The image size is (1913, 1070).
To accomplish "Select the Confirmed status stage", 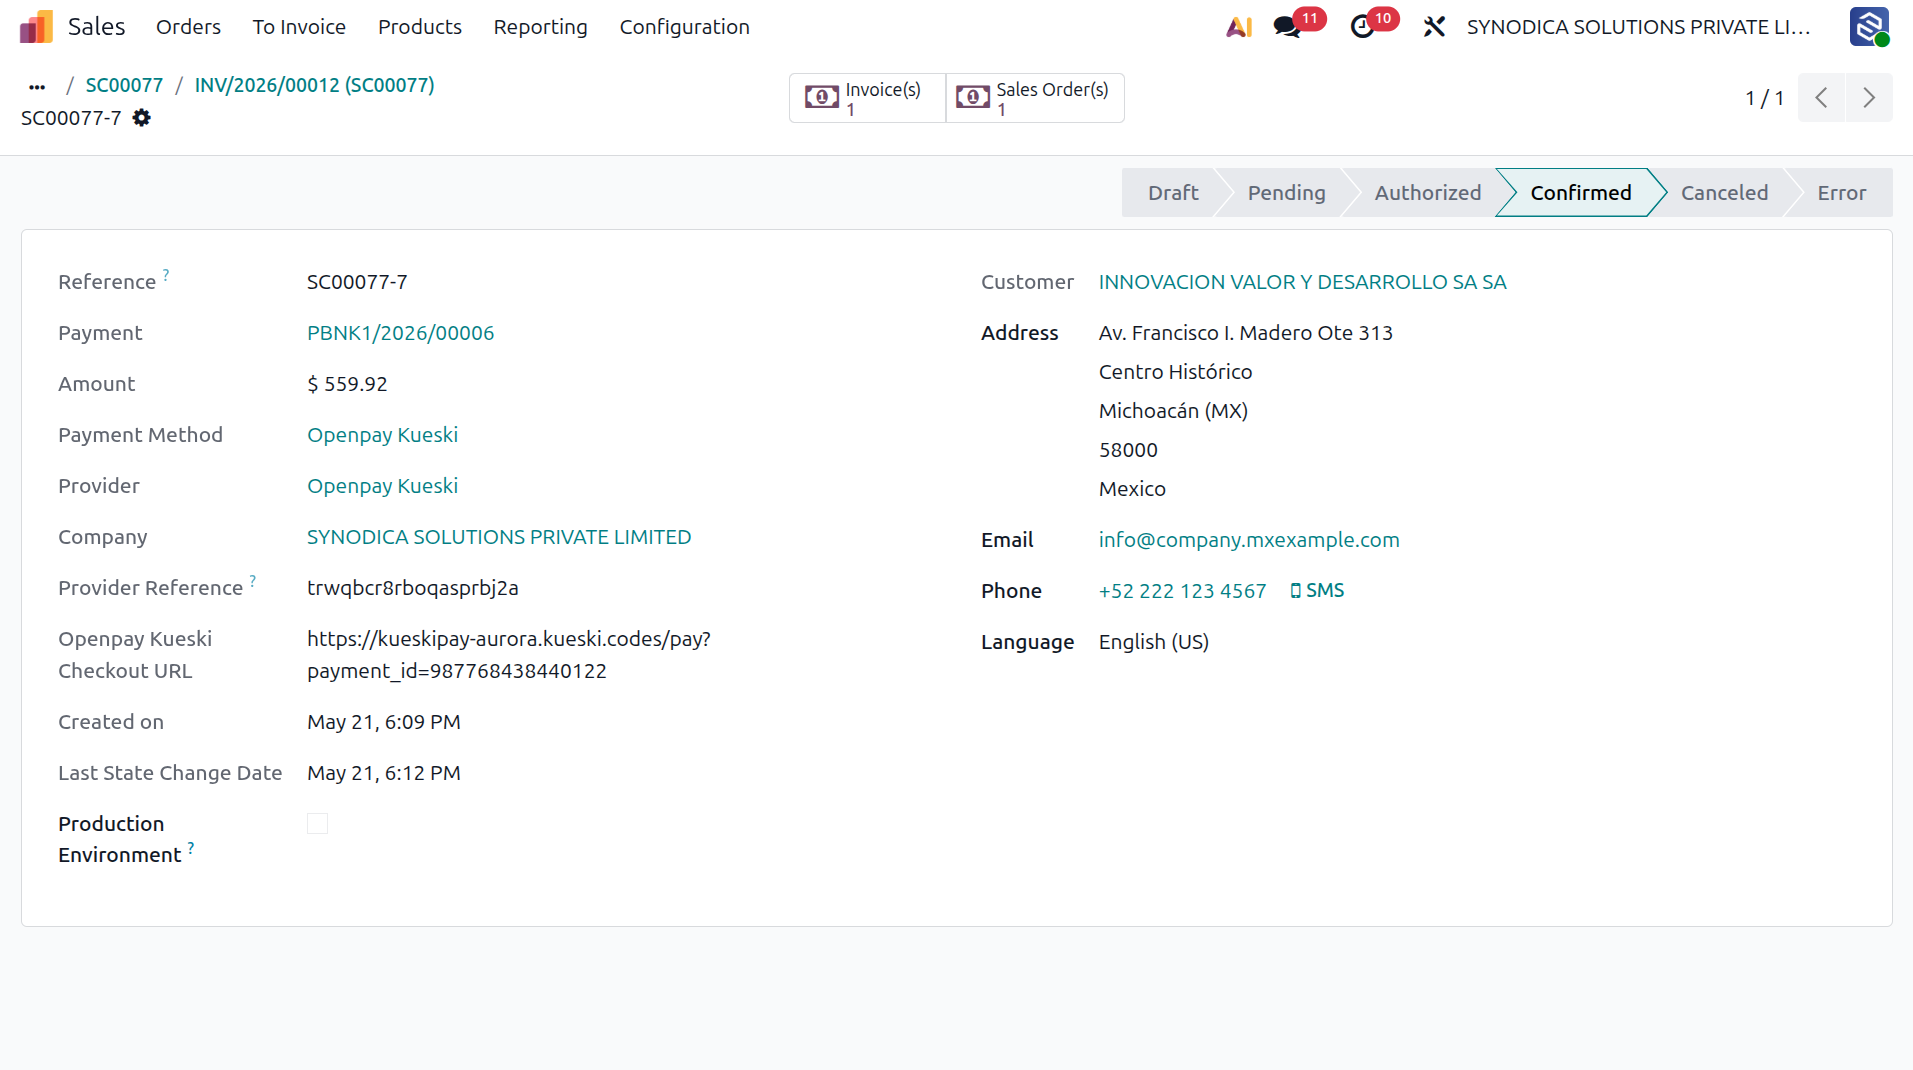I will 1580,193.
